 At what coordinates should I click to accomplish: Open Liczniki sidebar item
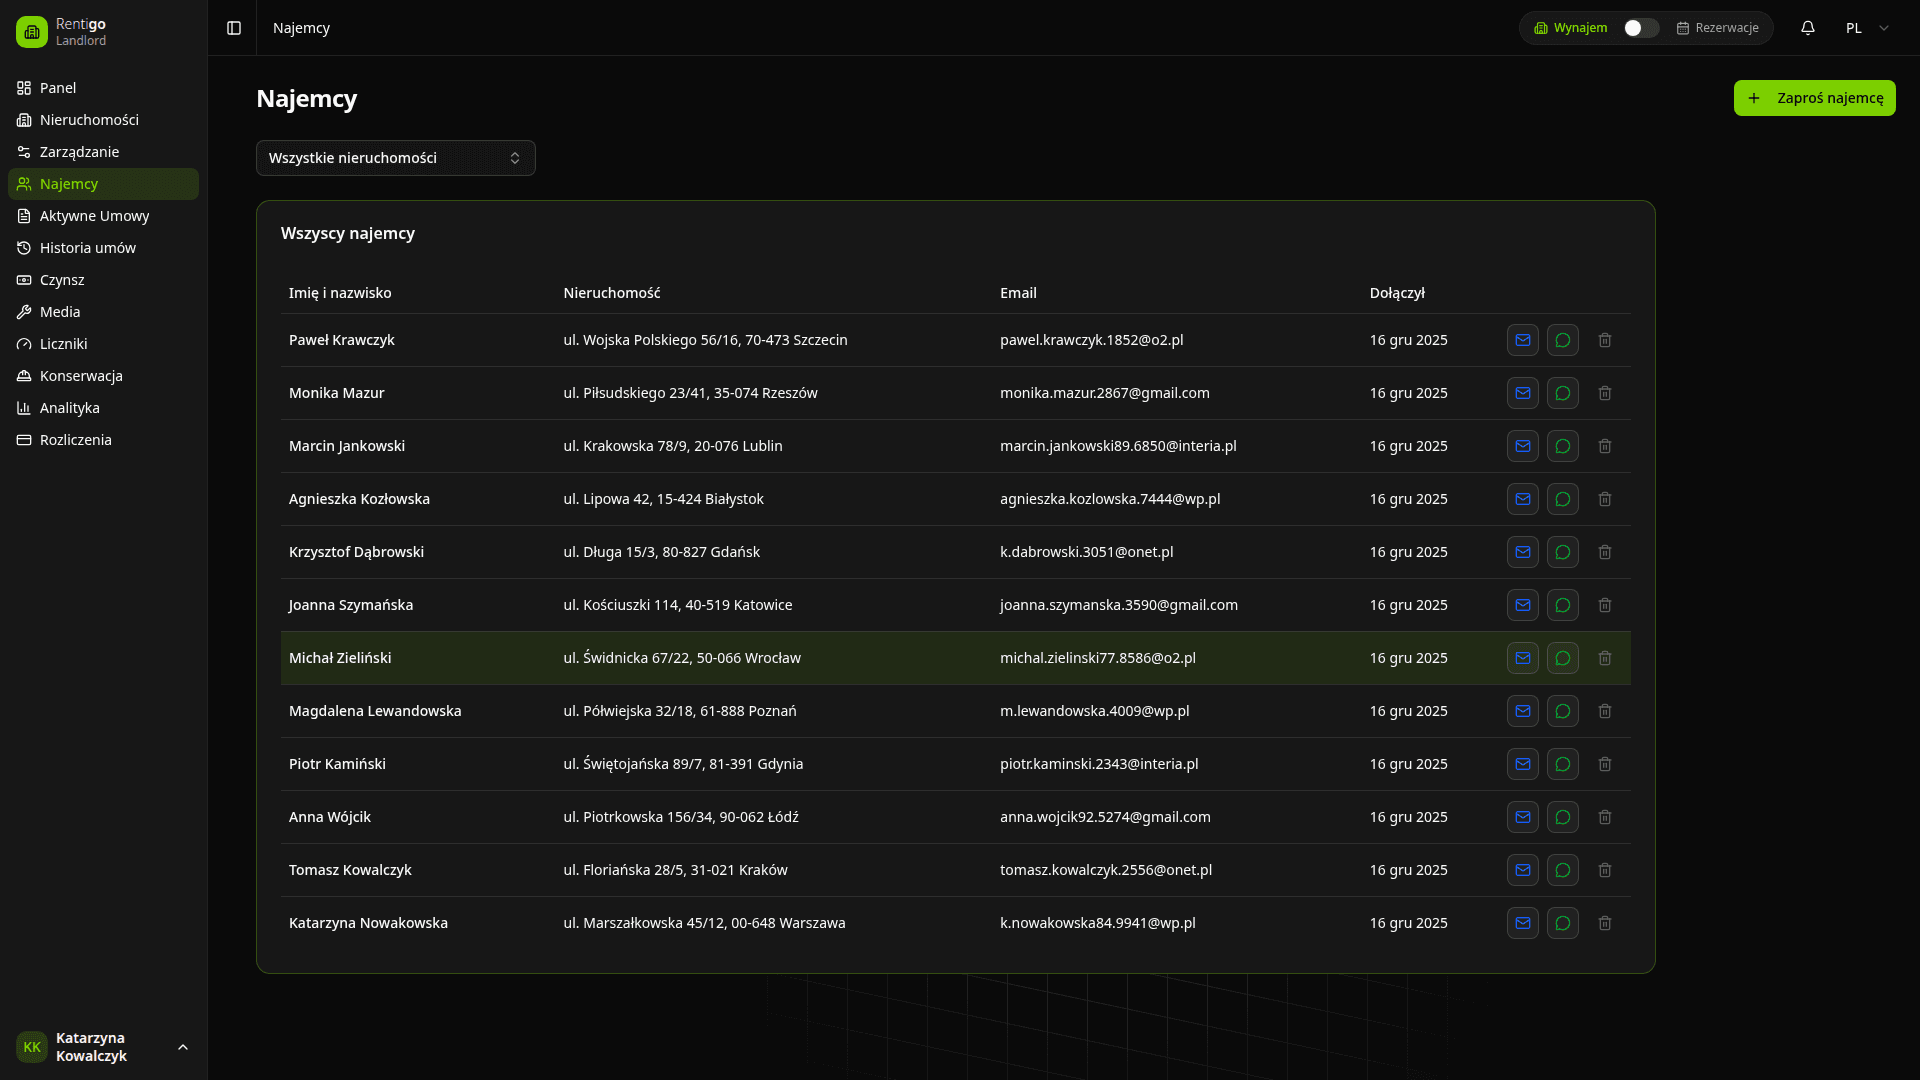pyautogui.click(x=63, y=344)
